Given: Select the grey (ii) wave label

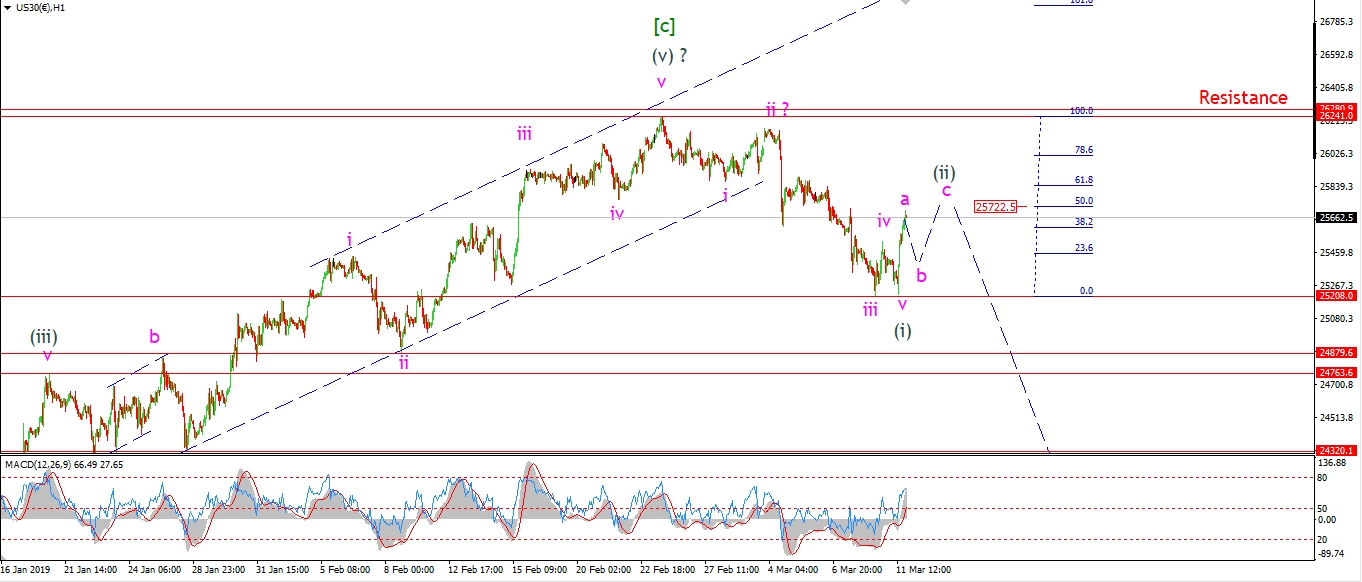Looking at the screenshot, I should click(943, 171).
